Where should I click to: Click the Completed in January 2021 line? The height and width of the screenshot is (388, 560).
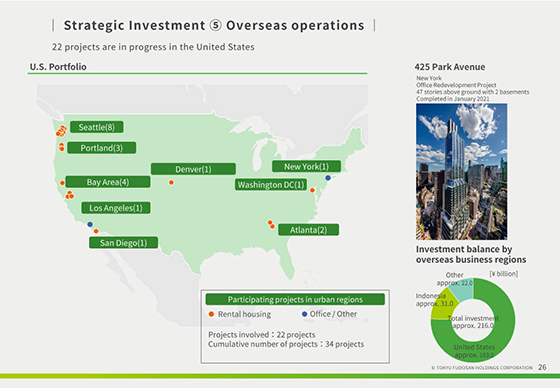(x=452, y=99)
